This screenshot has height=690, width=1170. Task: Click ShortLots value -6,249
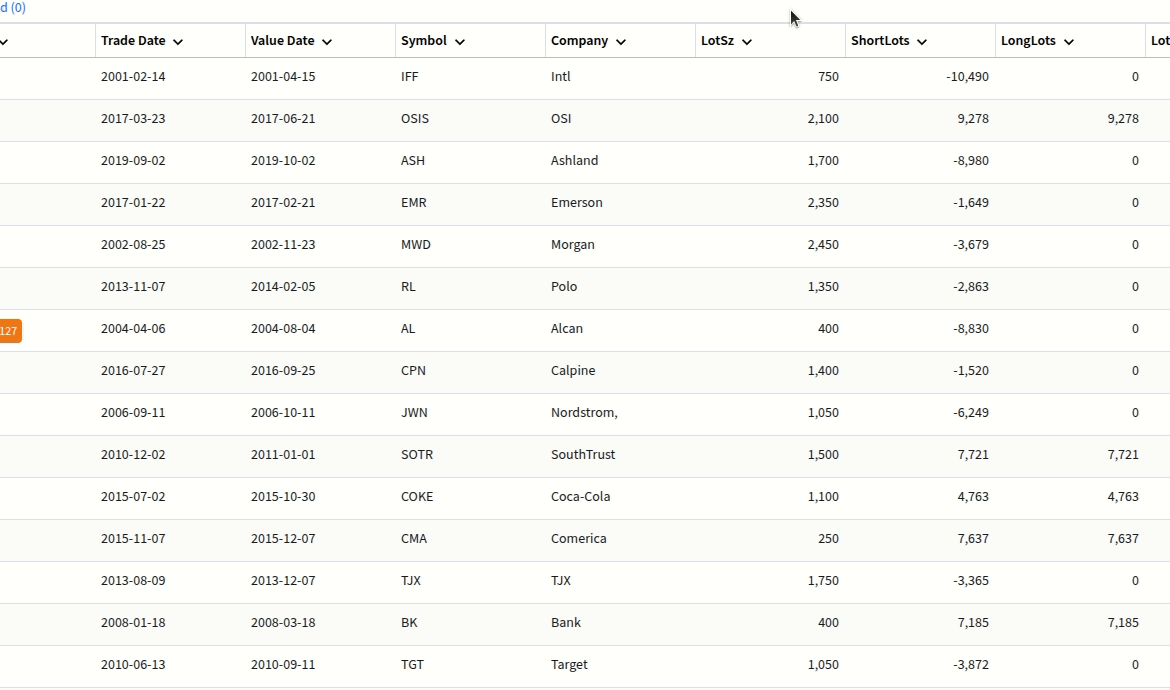pos(971,413)
